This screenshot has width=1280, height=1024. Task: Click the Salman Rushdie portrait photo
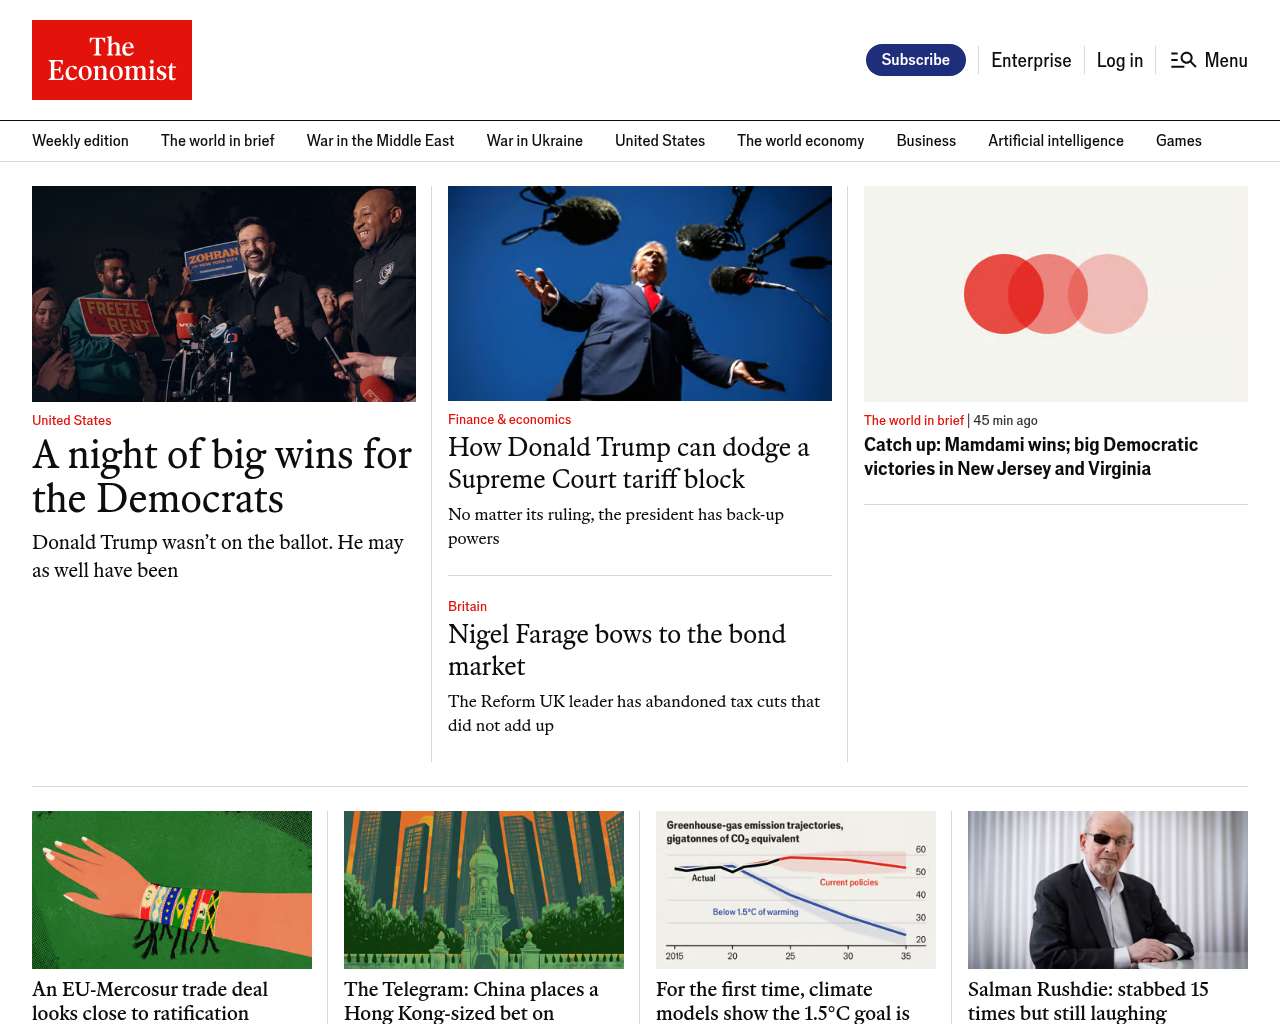(x=1108, y=890)
